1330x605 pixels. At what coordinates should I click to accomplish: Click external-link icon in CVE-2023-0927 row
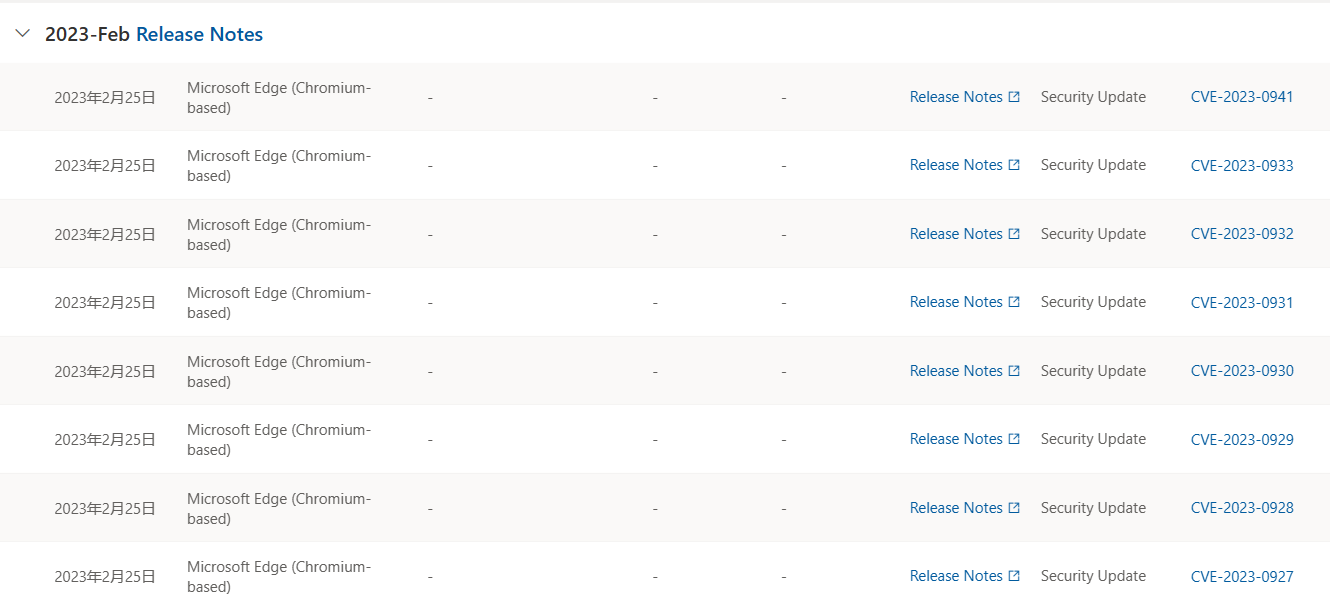tap(1014, 576)
